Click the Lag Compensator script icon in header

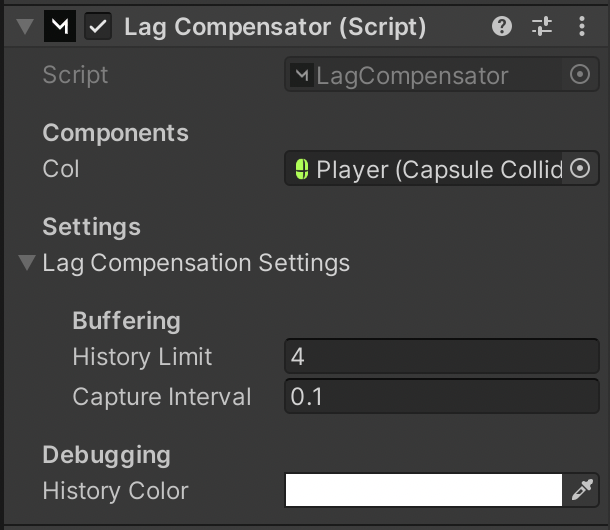pos(60,27)
